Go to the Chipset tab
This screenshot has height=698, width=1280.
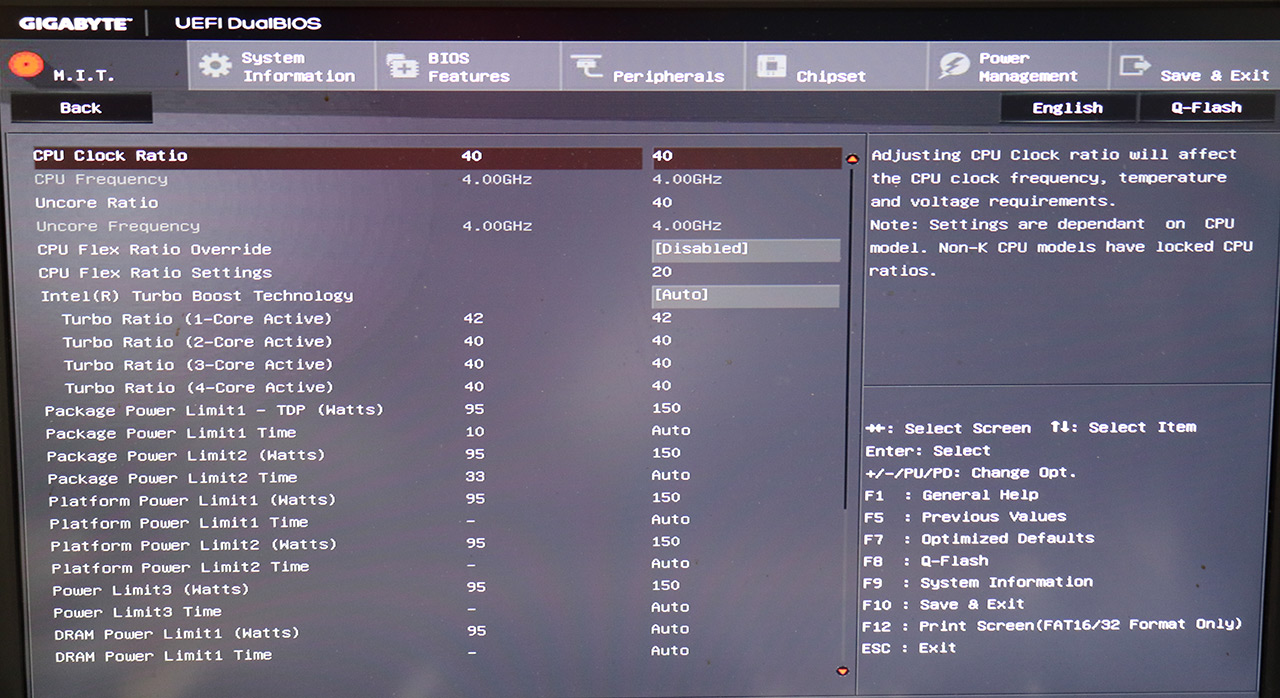(836, 67)
